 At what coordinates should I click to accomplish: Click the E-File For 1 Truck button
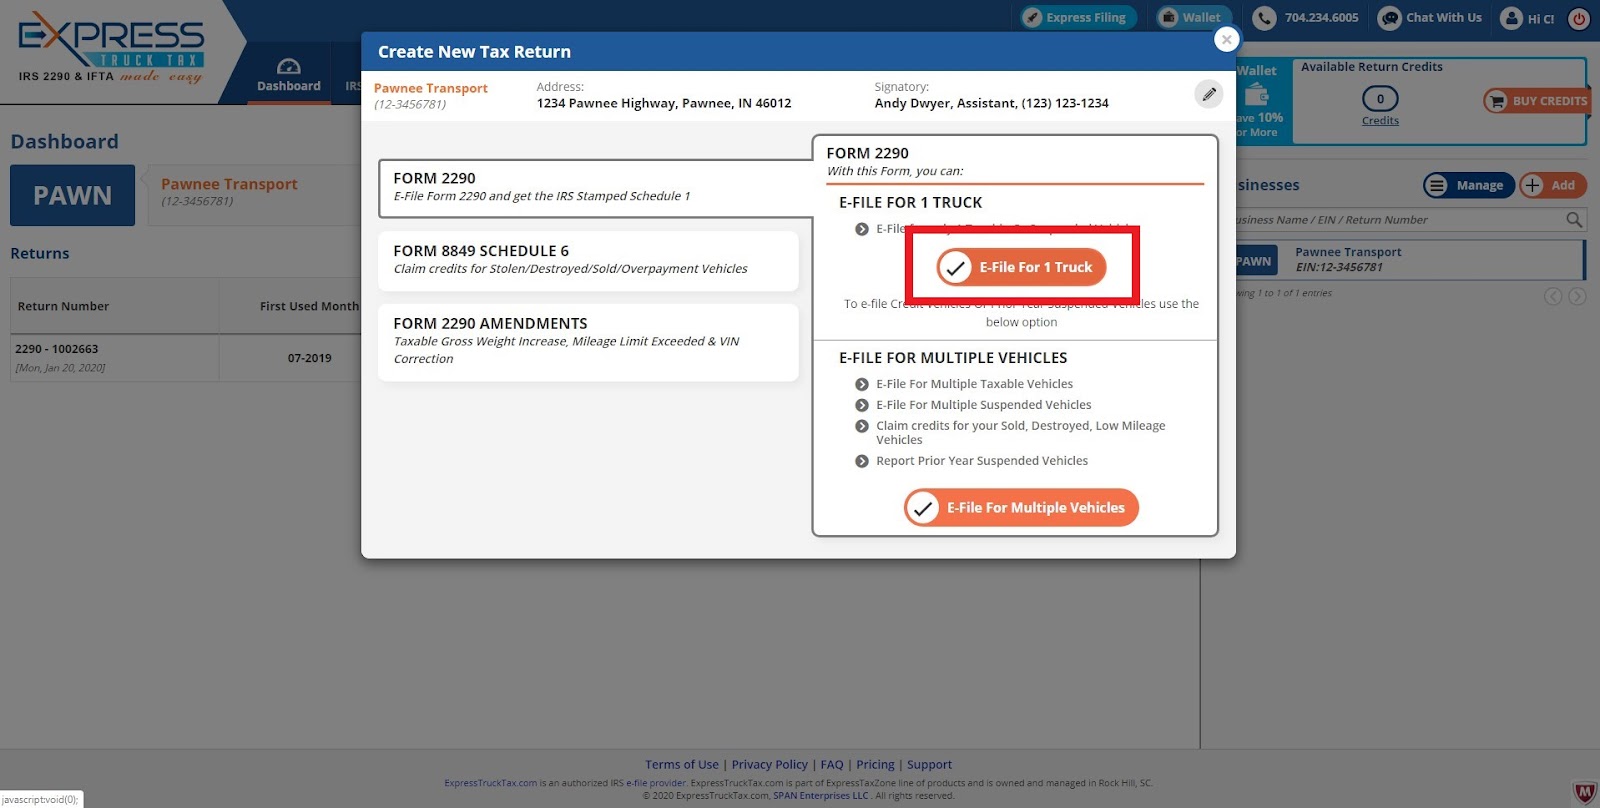click(x=1021, y=267)
